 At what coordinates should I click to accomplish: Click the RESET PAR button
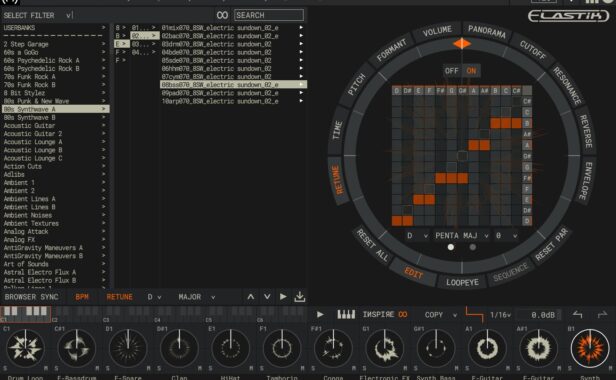click(552, 244)
